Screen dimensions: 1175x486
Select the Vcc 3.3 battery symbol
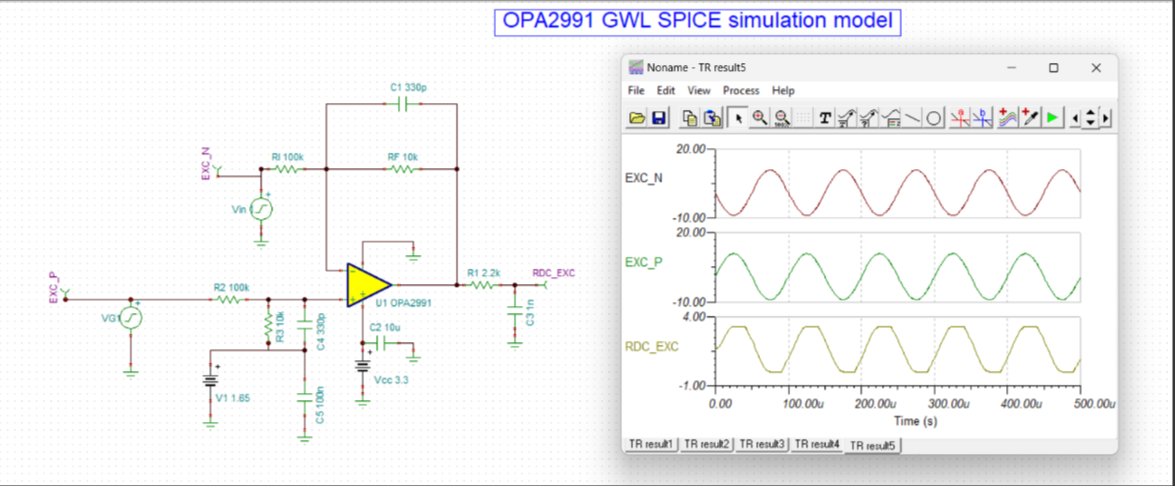pos(363,366)
